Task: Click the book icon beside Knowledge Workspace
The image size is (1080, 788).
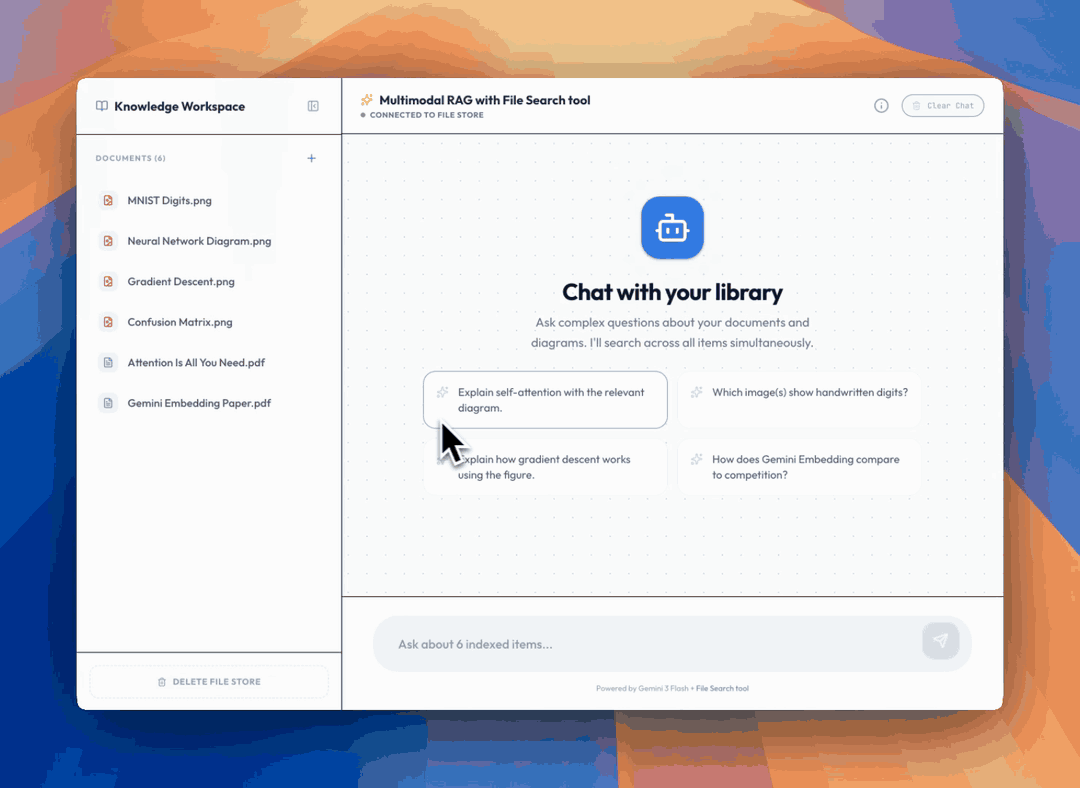Action: (102, 106)
